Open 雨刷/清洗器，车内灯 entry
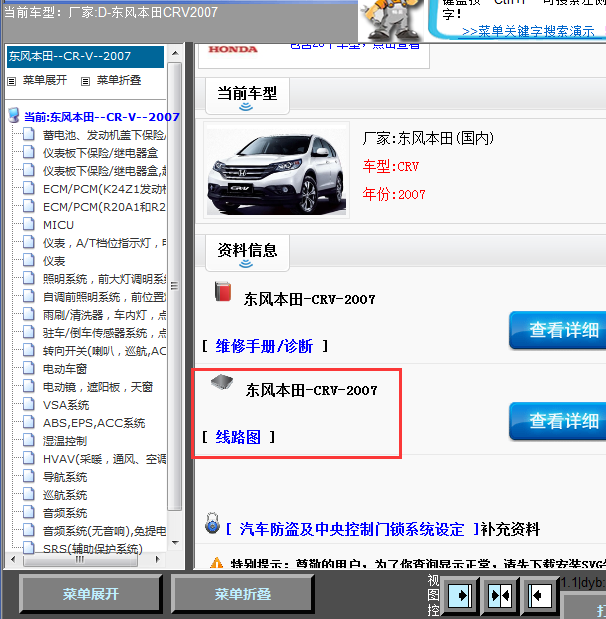The height and width of the screenshot is (619, 606). coord(104,315)
